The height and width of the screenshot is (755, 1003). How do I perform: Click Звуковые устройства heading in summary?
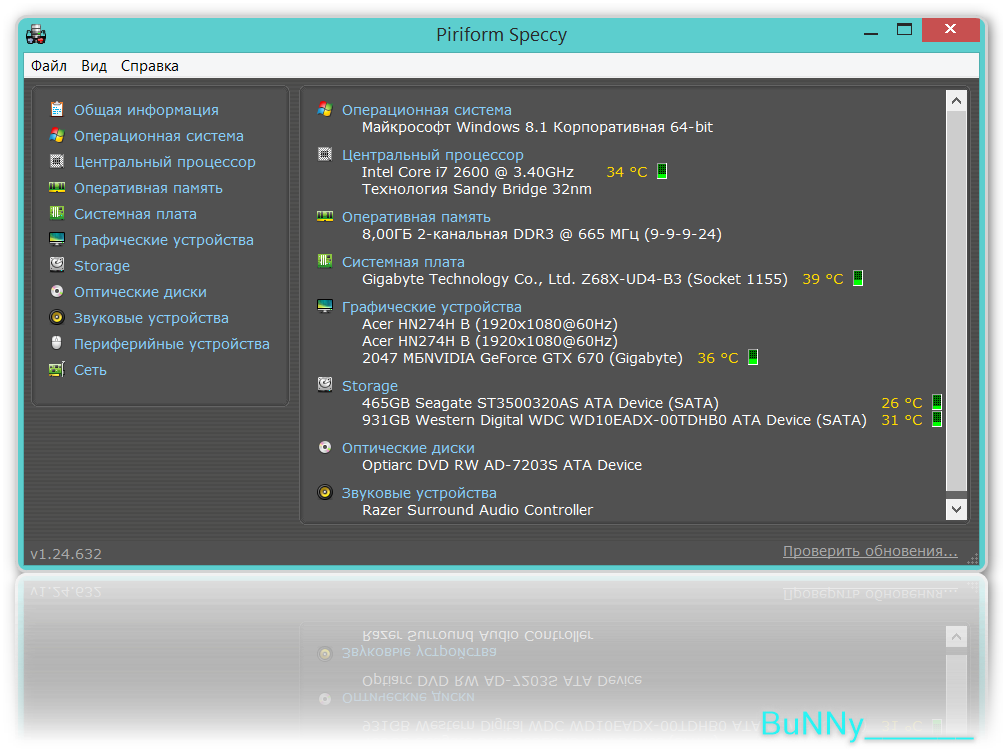[419, 493]
